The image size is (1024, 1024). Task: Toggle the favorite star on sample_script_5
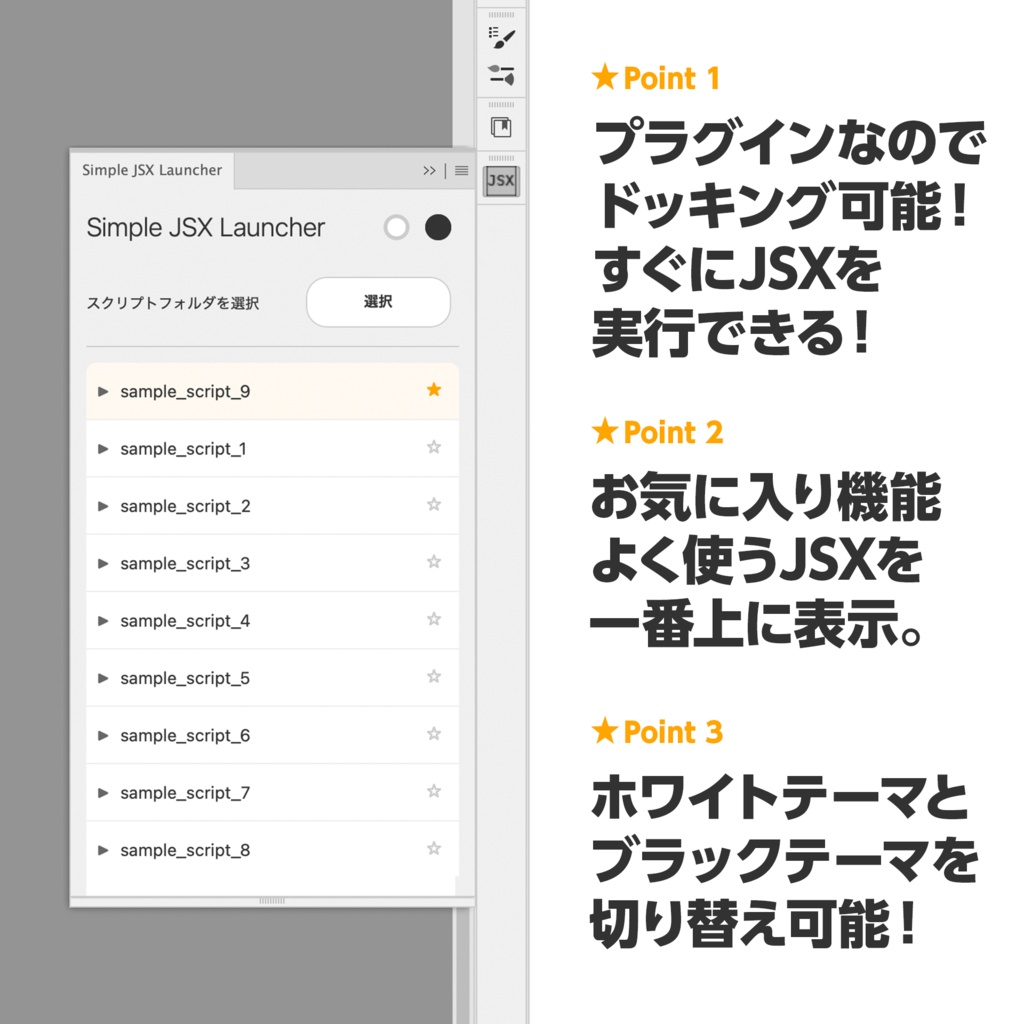(434, 678)
